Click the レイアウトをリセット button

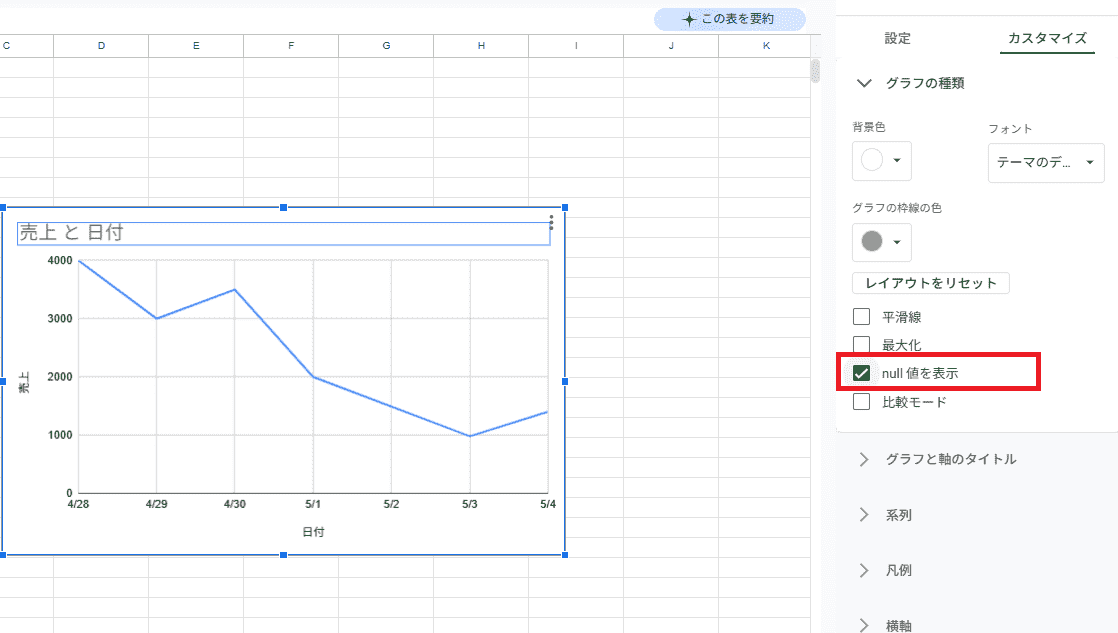[930, 283]
